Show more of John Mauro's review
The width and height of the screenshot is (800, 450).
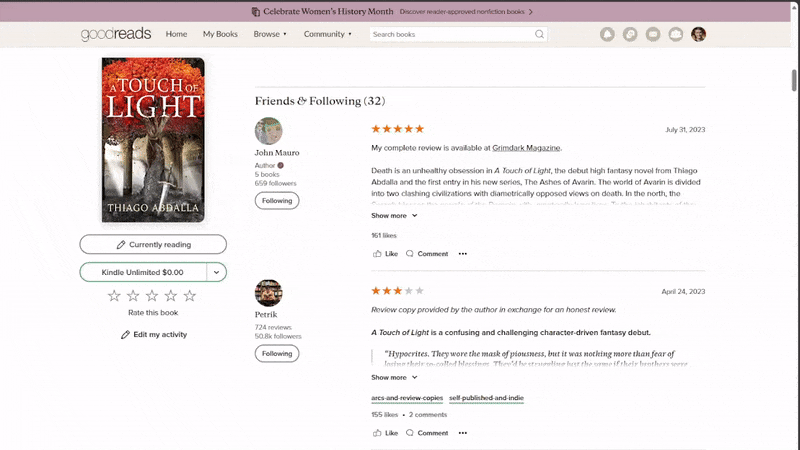[x=394, y=216]
